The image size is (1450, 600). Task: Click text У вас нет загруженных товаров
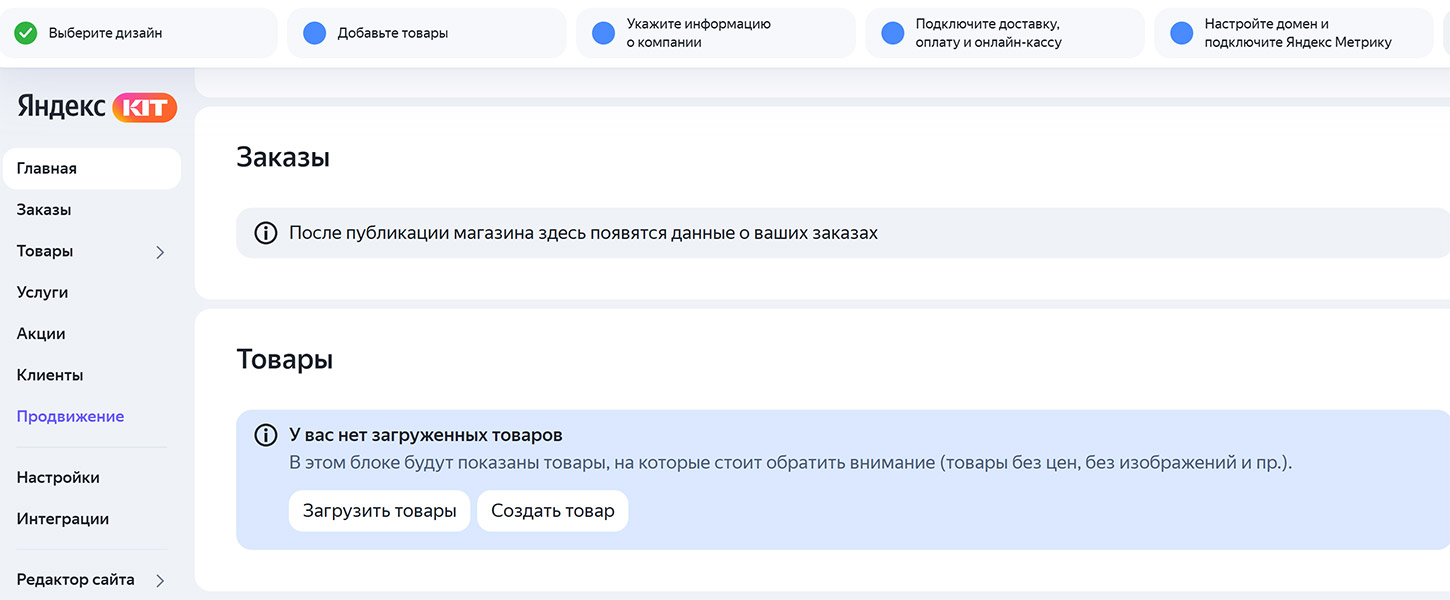pos(426,436)
